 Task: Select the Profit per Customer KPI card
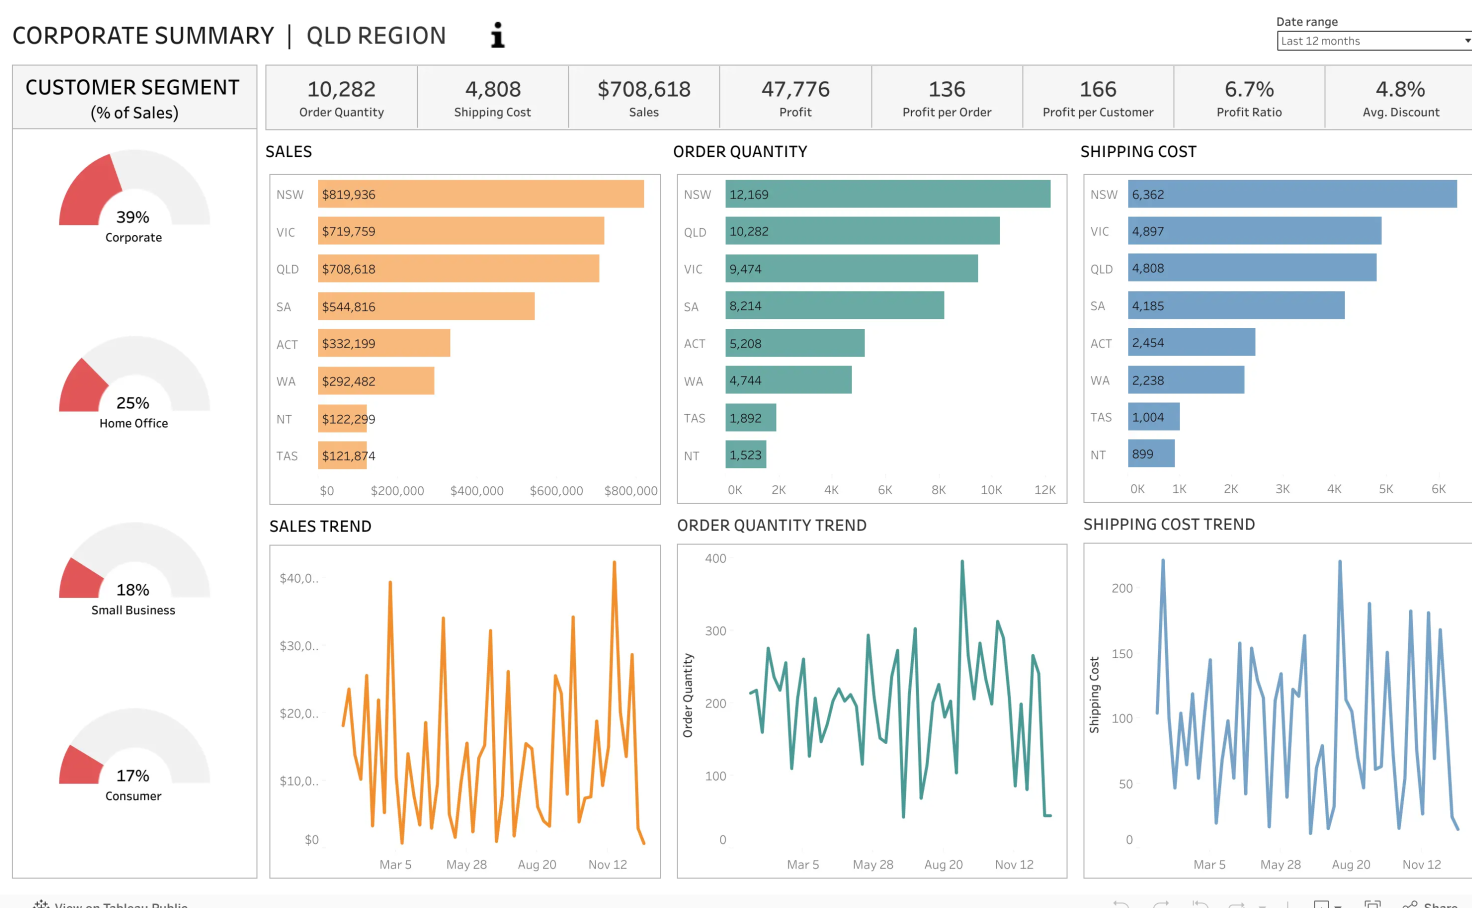[x=1098, y=98]
